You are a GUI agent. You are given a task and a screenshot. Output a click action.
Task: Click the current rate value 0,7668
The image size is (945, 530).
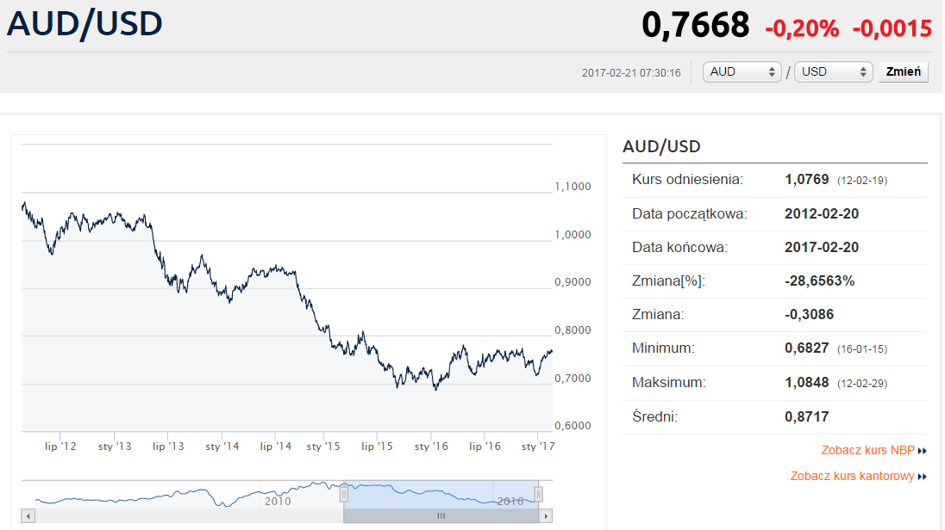coord(695,26)
